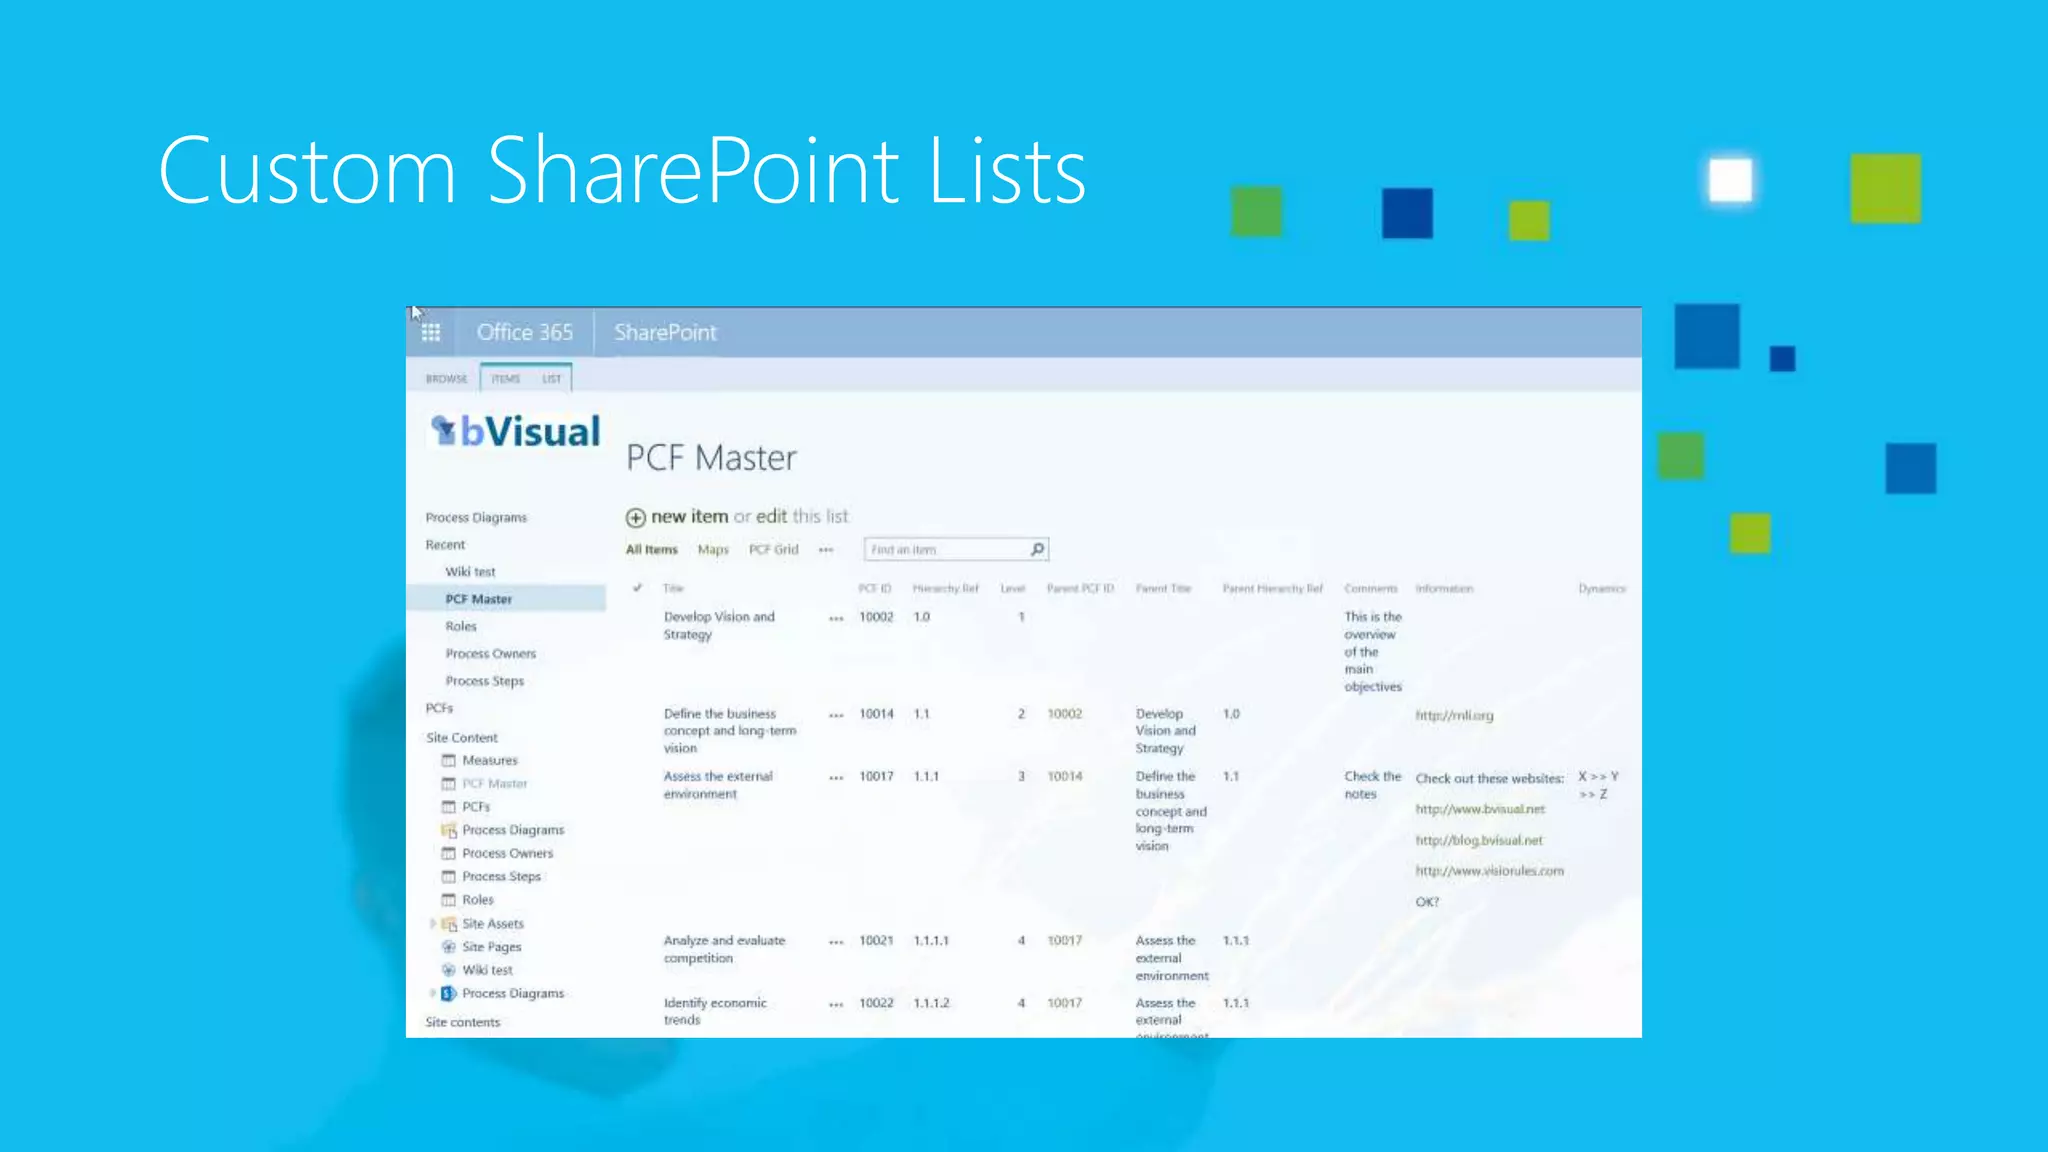The height and width of the screenshot is (1152, 2048).
Task: Open the Develop Vision and Strategy item
Action: pyautogui.click(x=719, y=626)
